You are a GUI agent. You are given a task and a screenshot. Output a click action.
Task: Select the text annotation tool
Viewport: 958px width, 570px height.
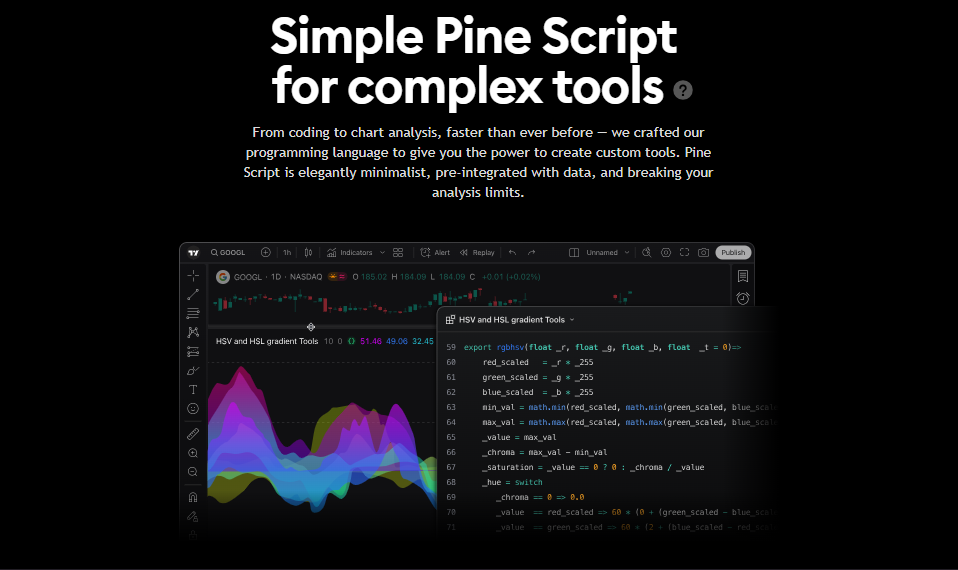click(x=193, y=389)
